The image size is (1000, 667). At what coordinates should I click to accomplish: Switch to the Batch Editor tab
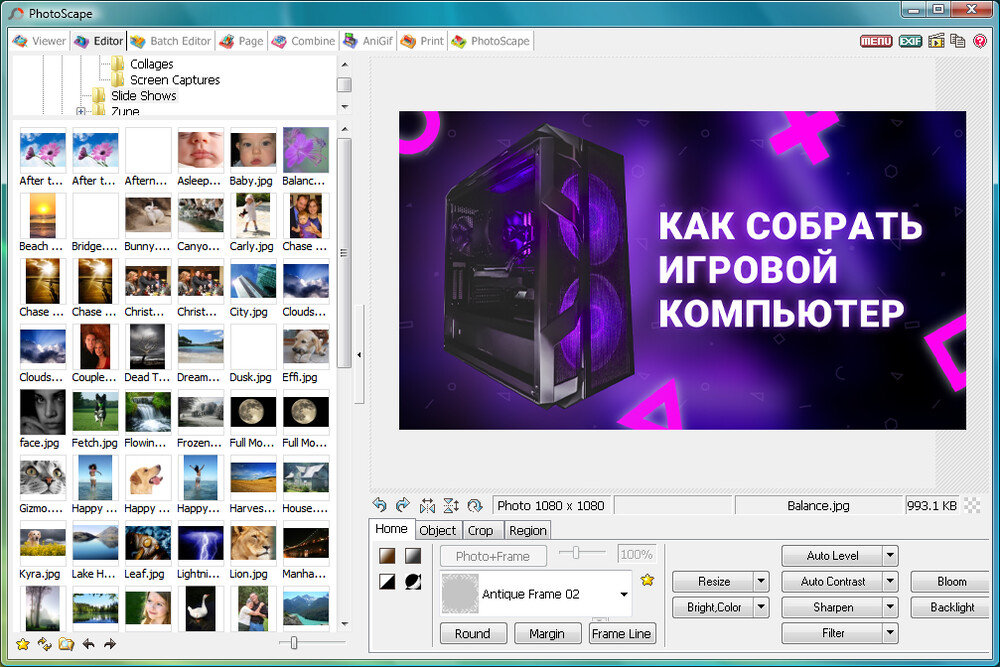coord(171,41)
